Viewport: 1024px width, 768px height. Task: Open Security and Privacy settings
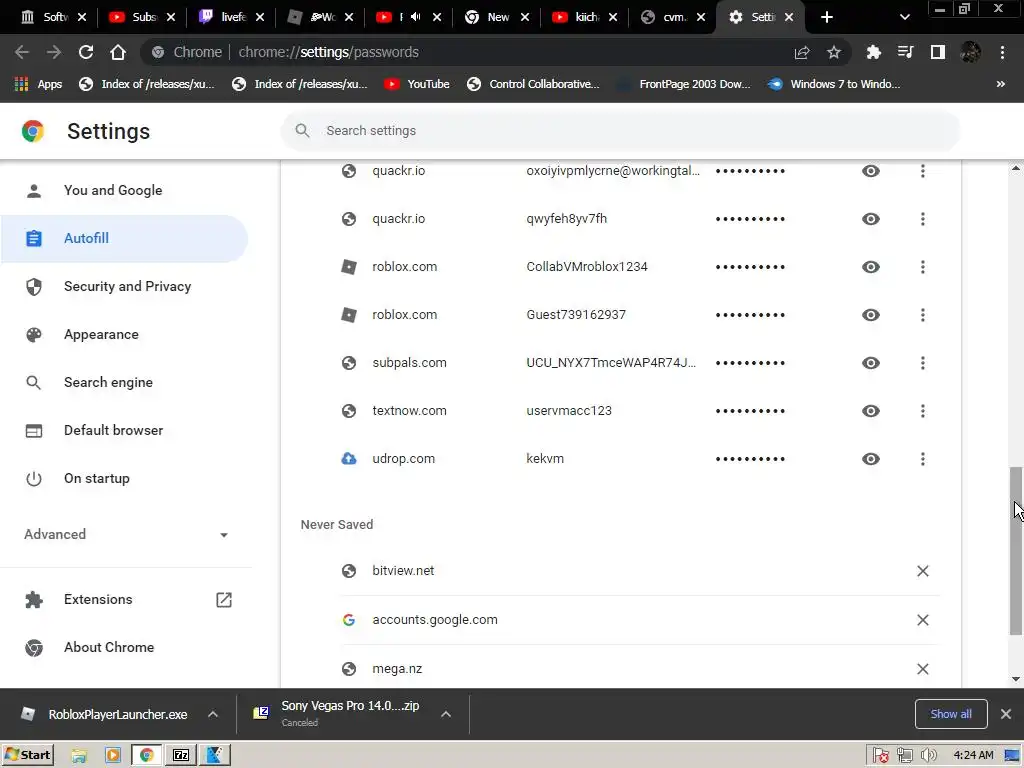124,287
